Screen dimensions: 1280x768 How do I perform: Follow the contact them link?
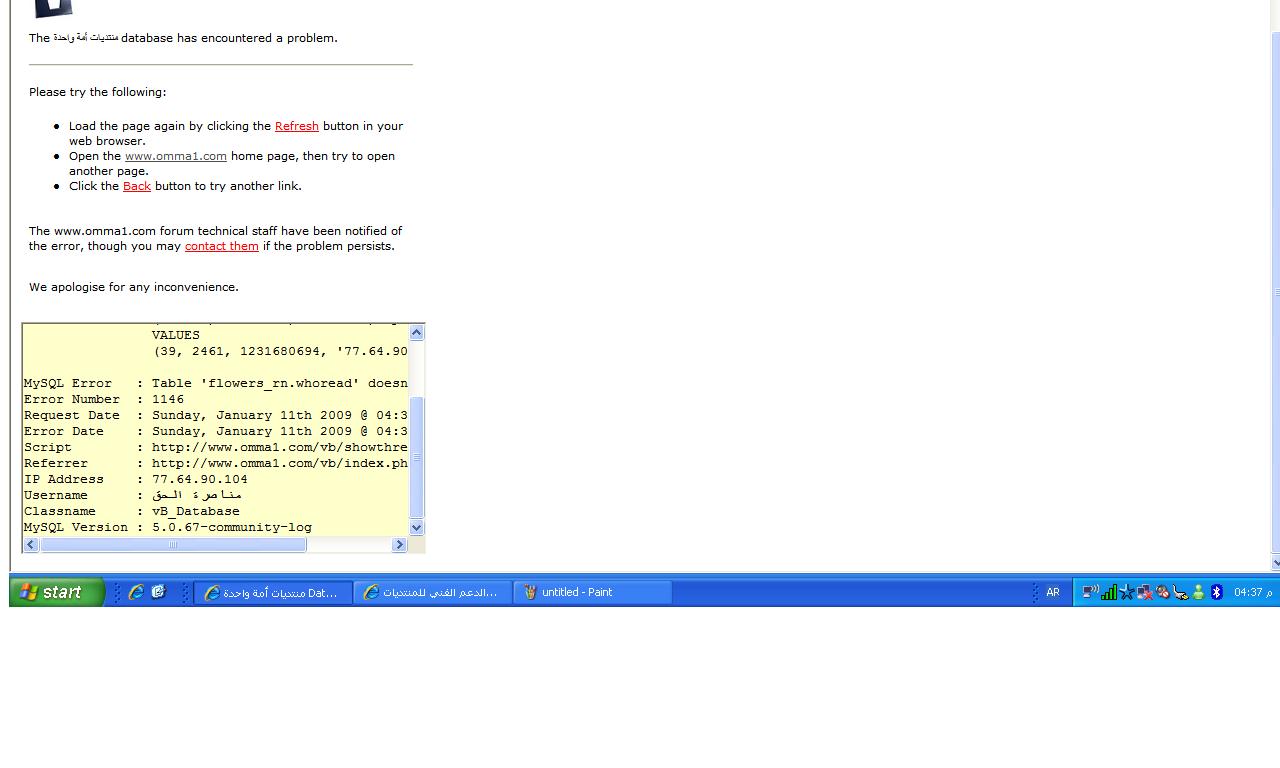pos(221,246)
